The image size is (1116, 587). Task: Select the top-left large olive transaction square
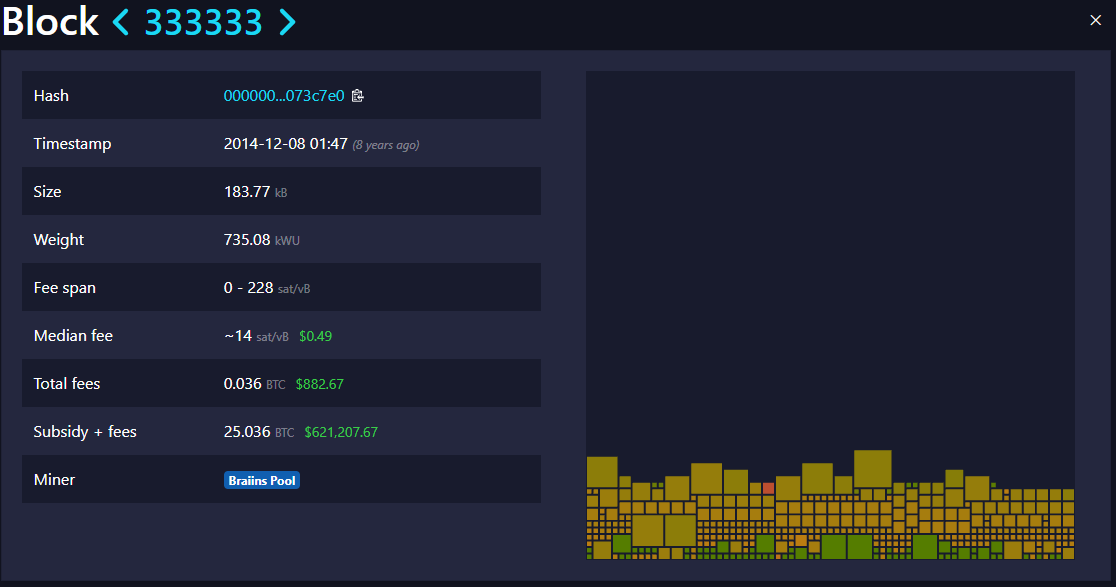coord(602,471)
